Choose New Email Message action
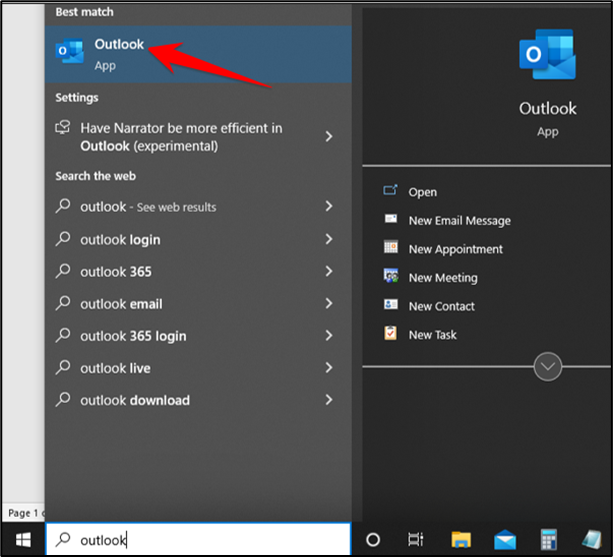This screenshot has width=613, height=557. tap(459, 220)
